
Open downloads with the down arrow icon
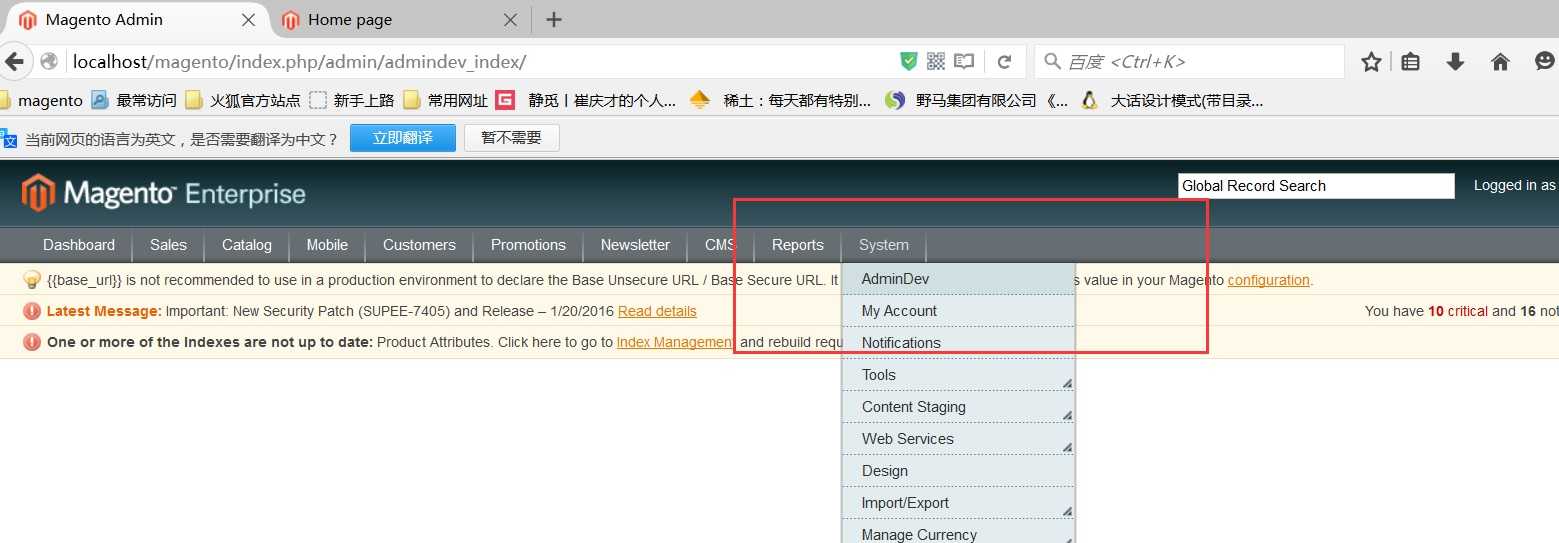(x=1455, y=62)
